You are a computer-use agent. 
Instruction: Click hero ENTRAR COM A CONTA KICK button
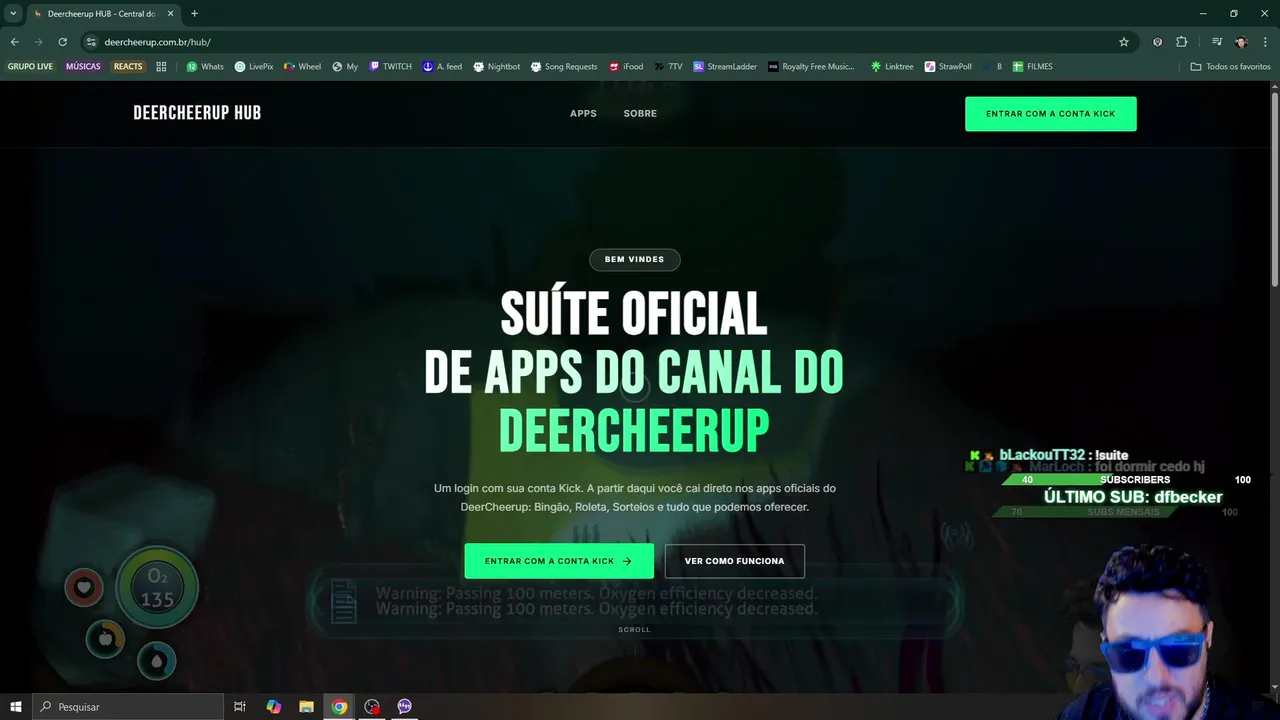(x=559, y=561)
